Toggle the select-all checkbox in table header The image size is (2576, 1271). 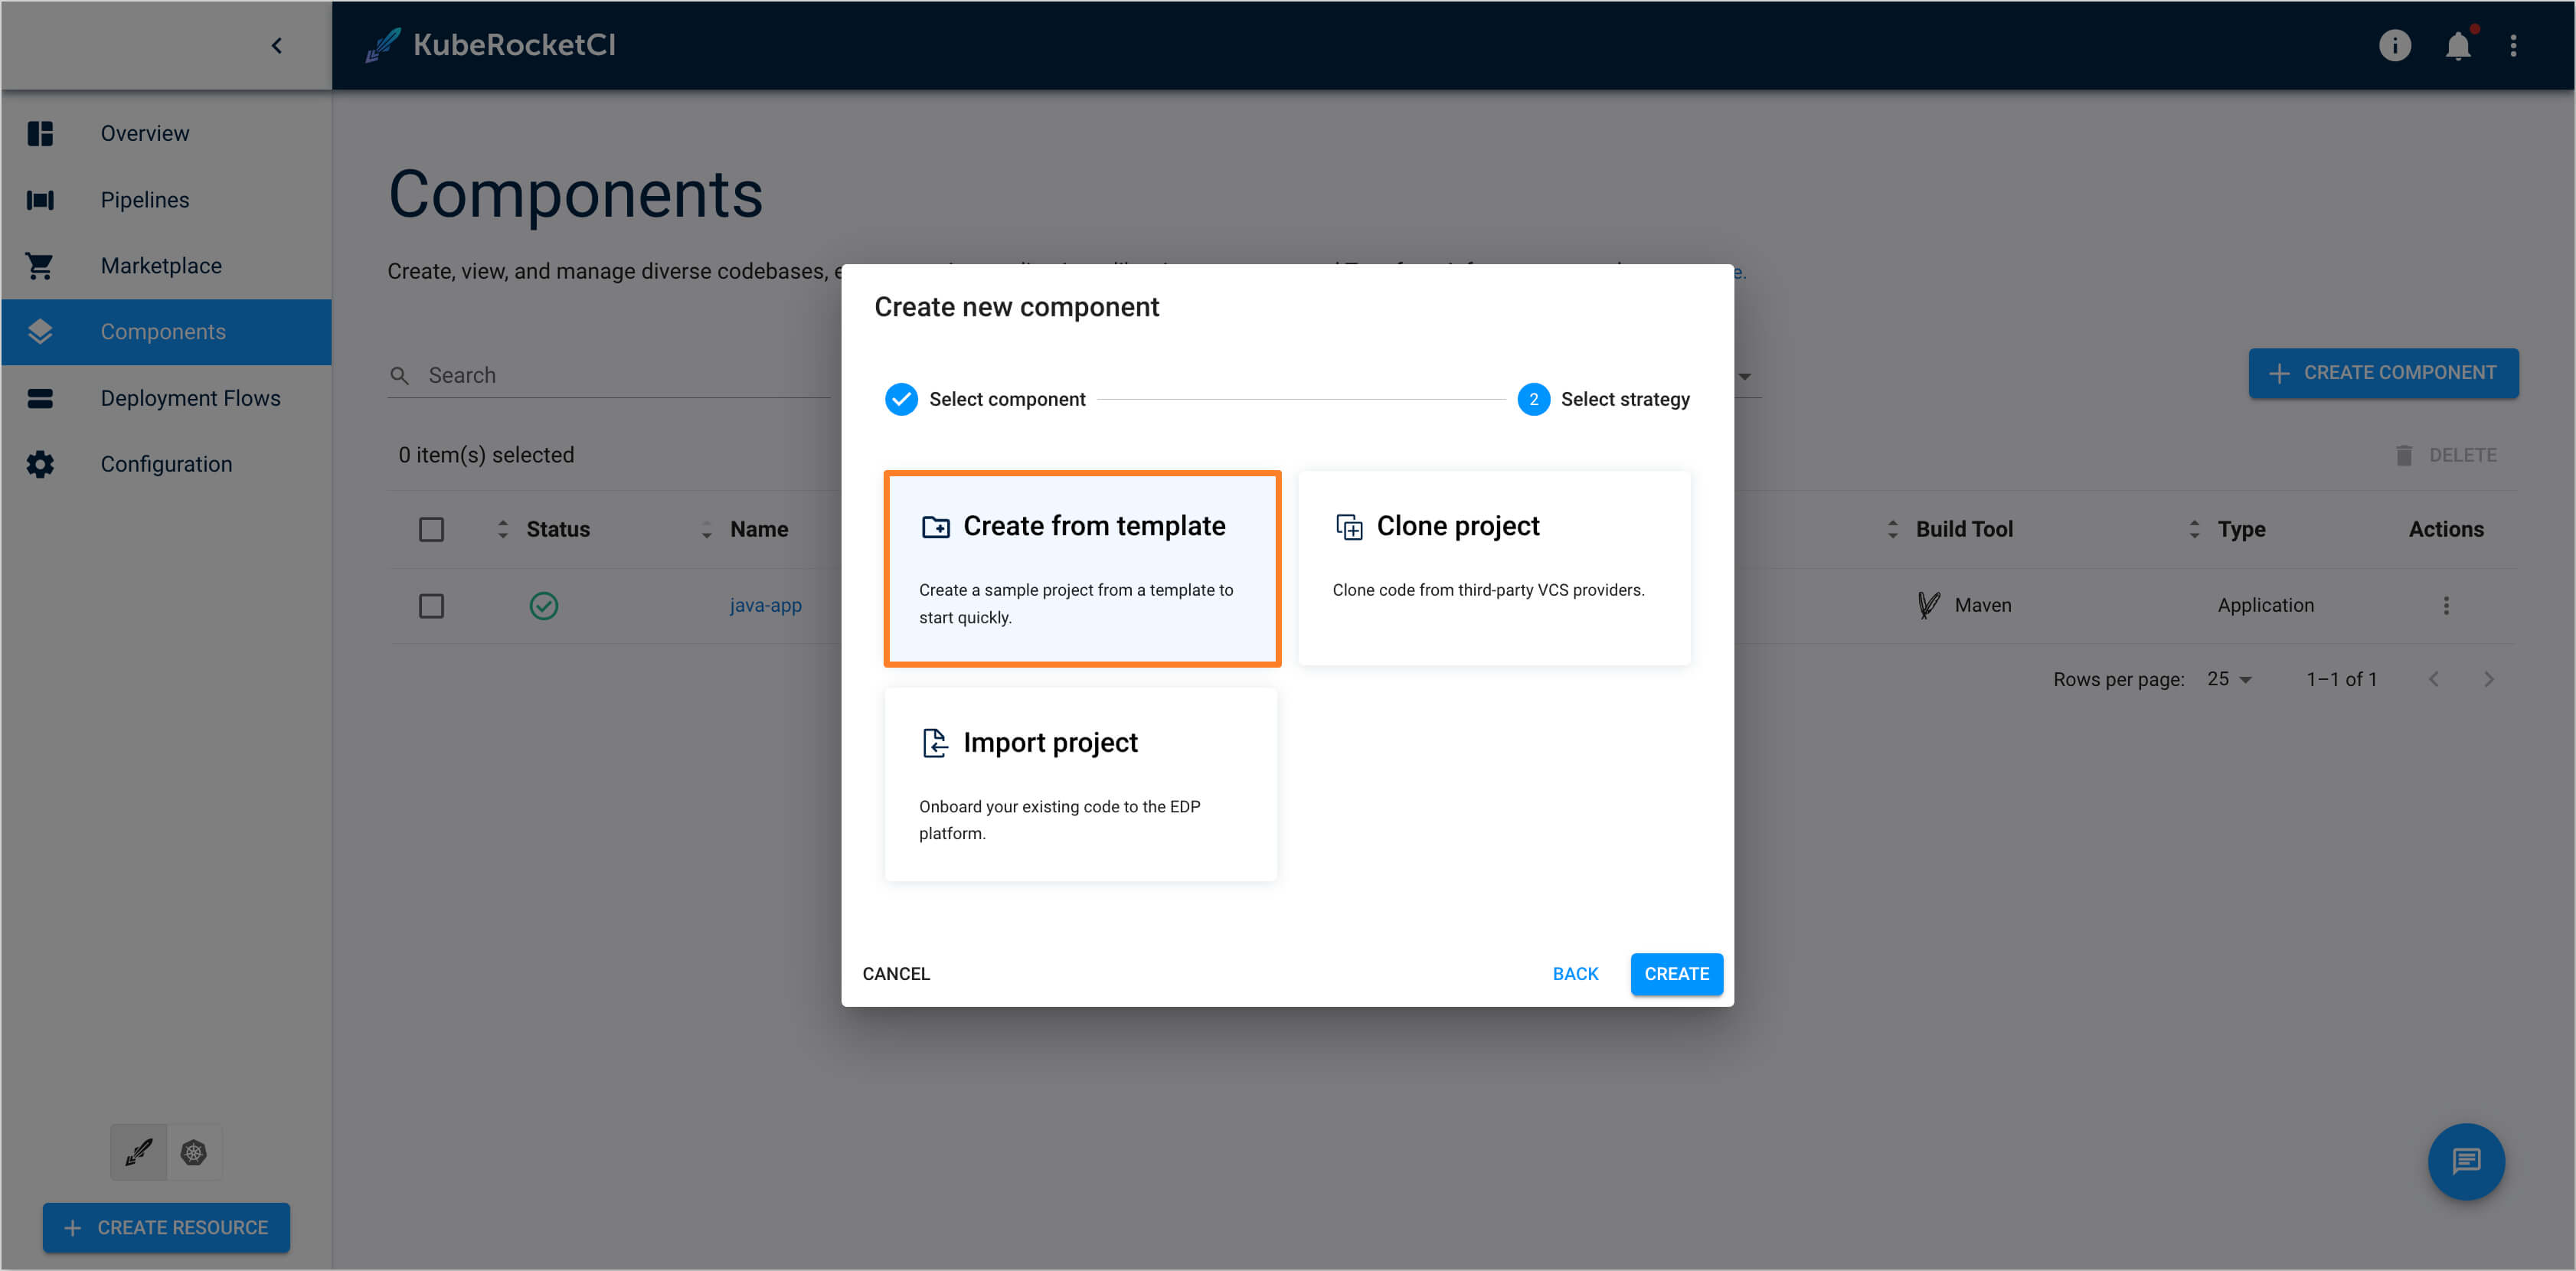point(431,529)
